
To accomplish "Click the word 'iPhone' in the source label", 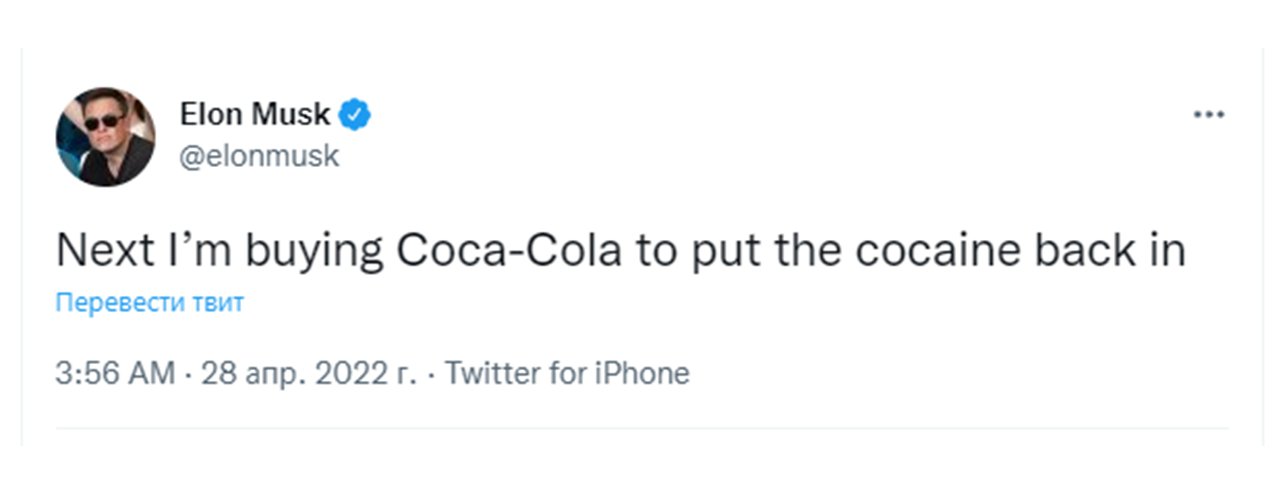I will click(640, 374).
